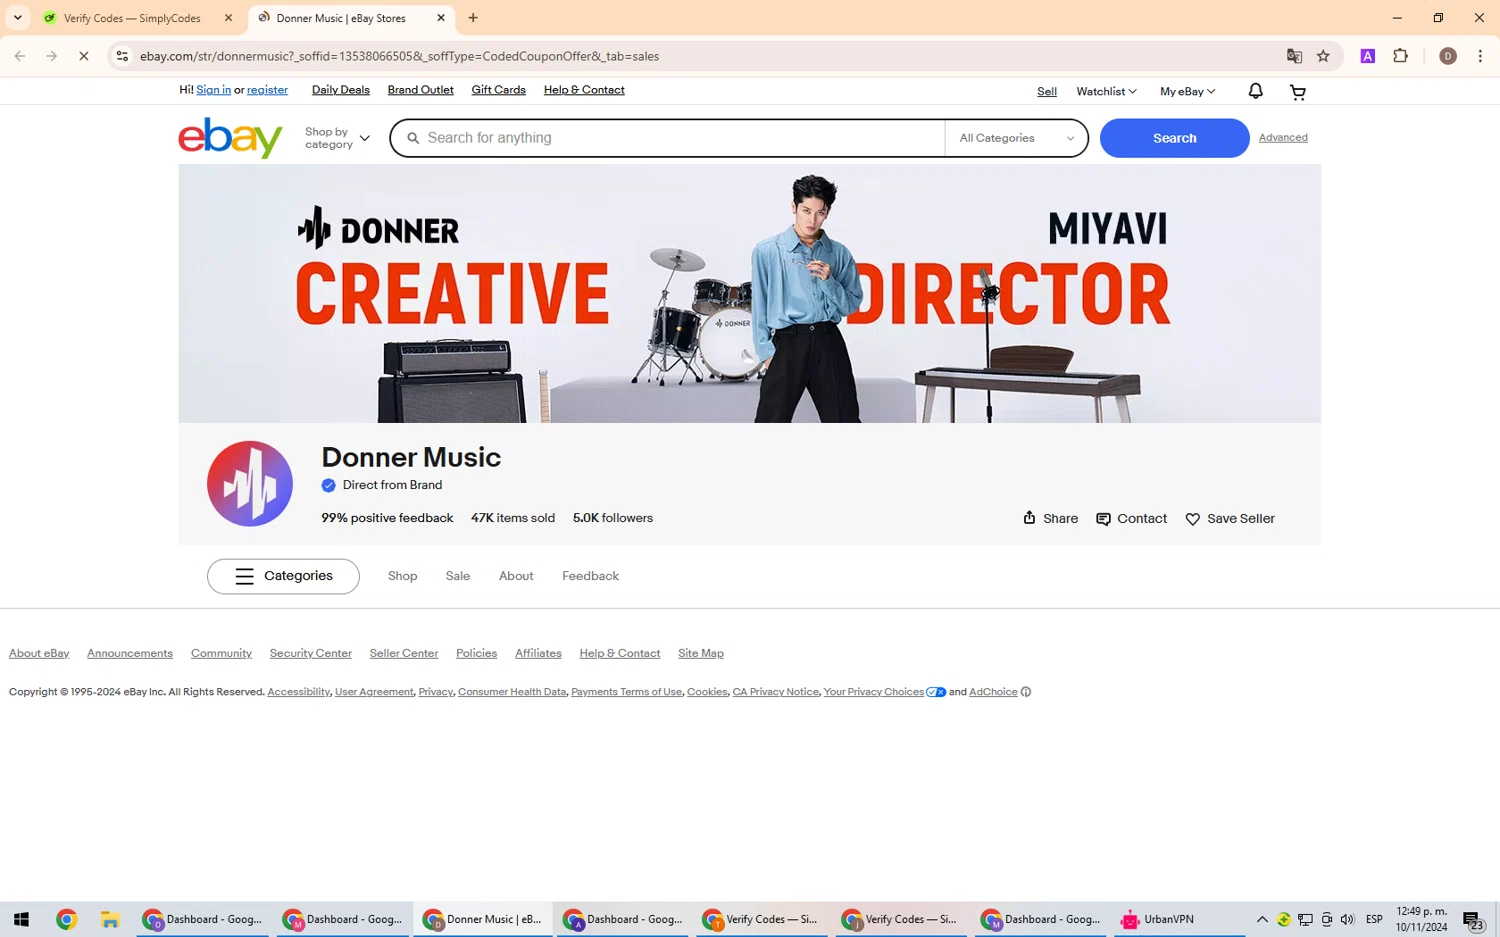Open the browser extensions puzzle icon
The width and height of the screenshot is (1500, 937).
1400,56
